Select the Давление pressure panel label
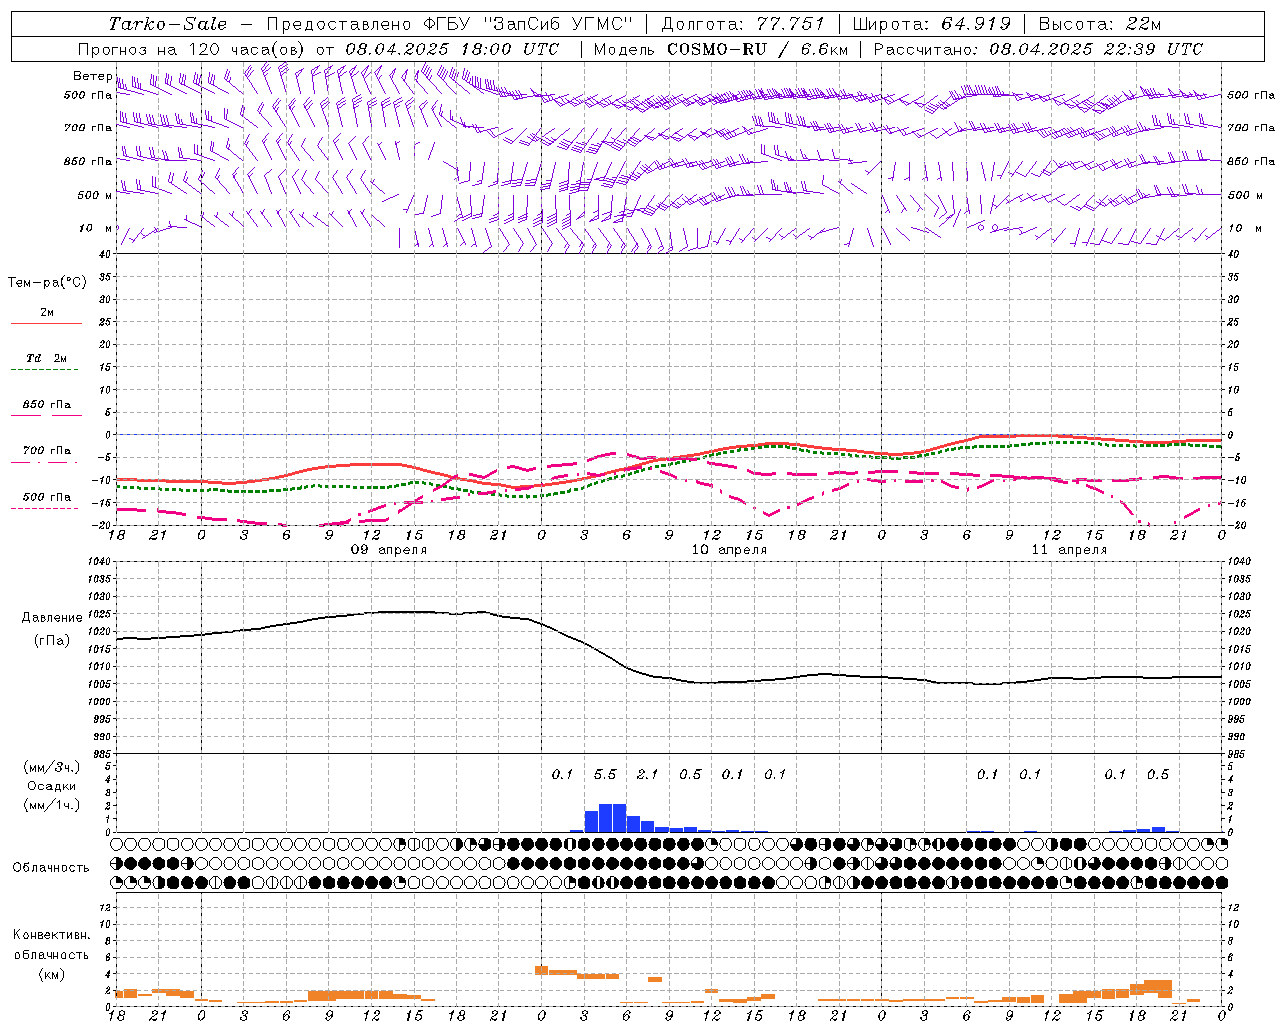The image size is (1280, 1024). tap(52, 618)
